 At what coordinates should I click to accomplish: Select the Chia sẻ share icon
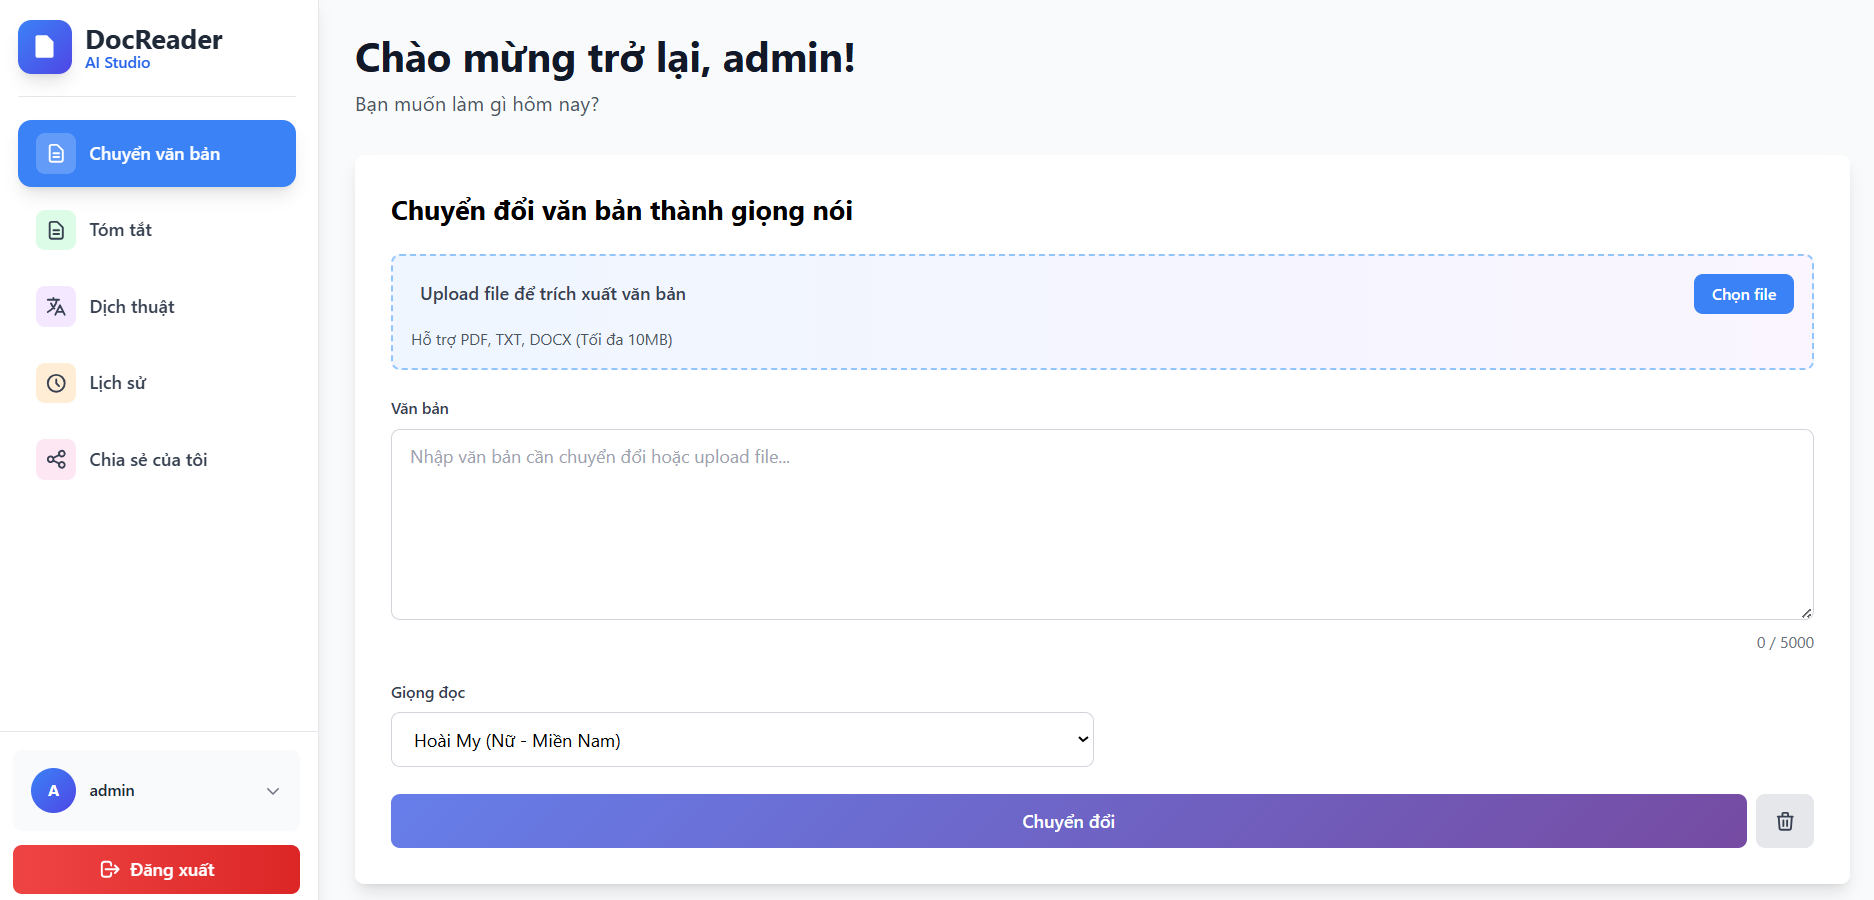pos(55,459)
